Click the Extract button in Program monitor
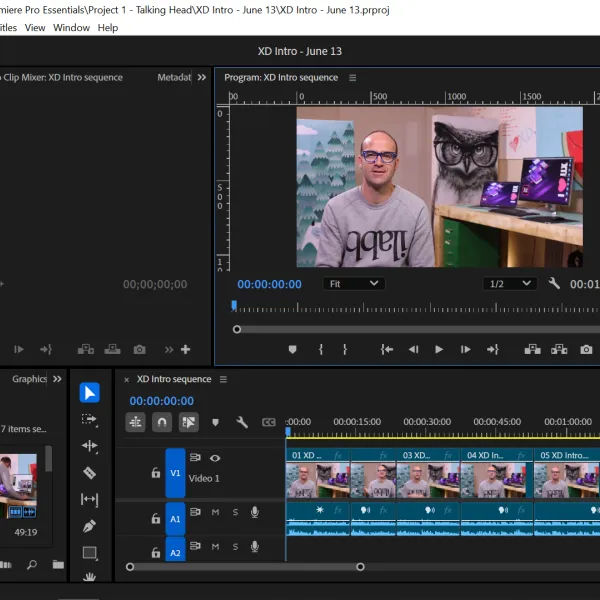This screenshot has width=600, height=600. click(559, 349)
